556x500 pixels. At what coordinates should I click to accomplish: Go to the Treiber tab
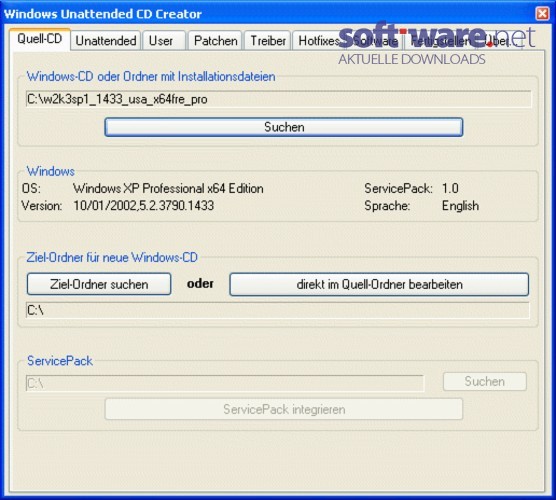268,40
